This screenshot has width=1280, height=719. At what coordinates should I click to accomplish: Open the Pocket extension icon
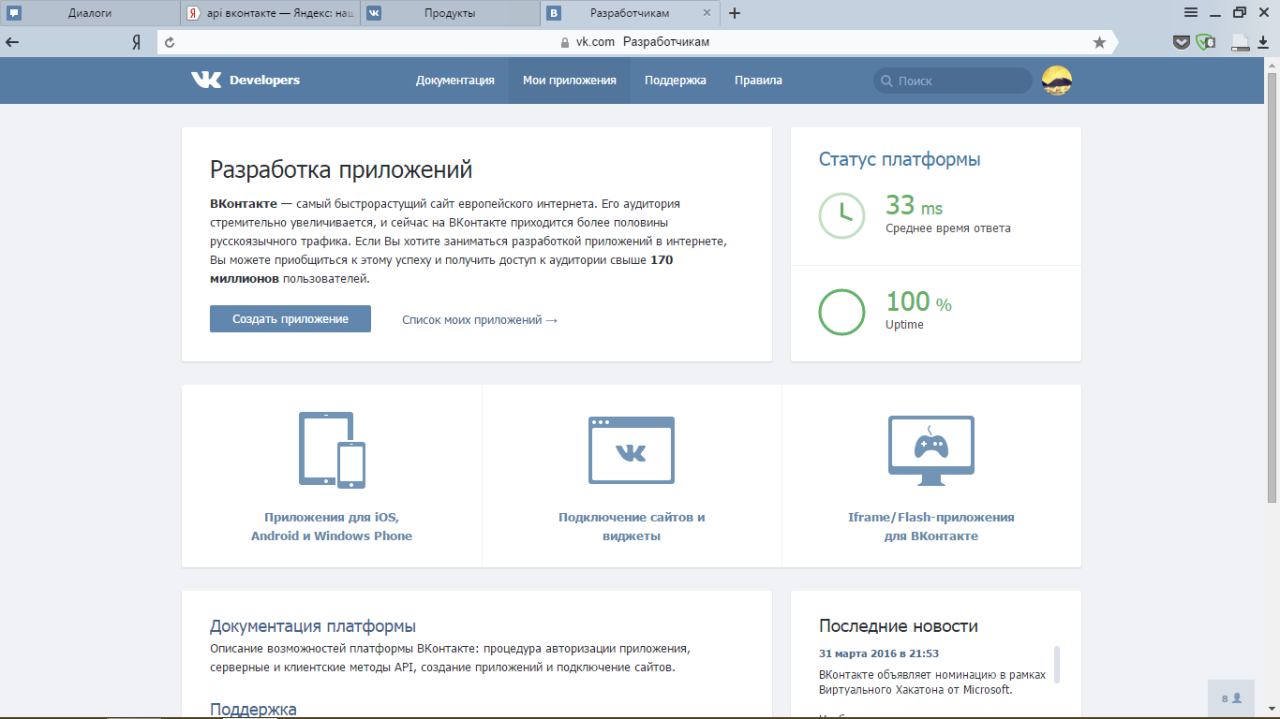pyautogui.click(x=1181, y=42)
